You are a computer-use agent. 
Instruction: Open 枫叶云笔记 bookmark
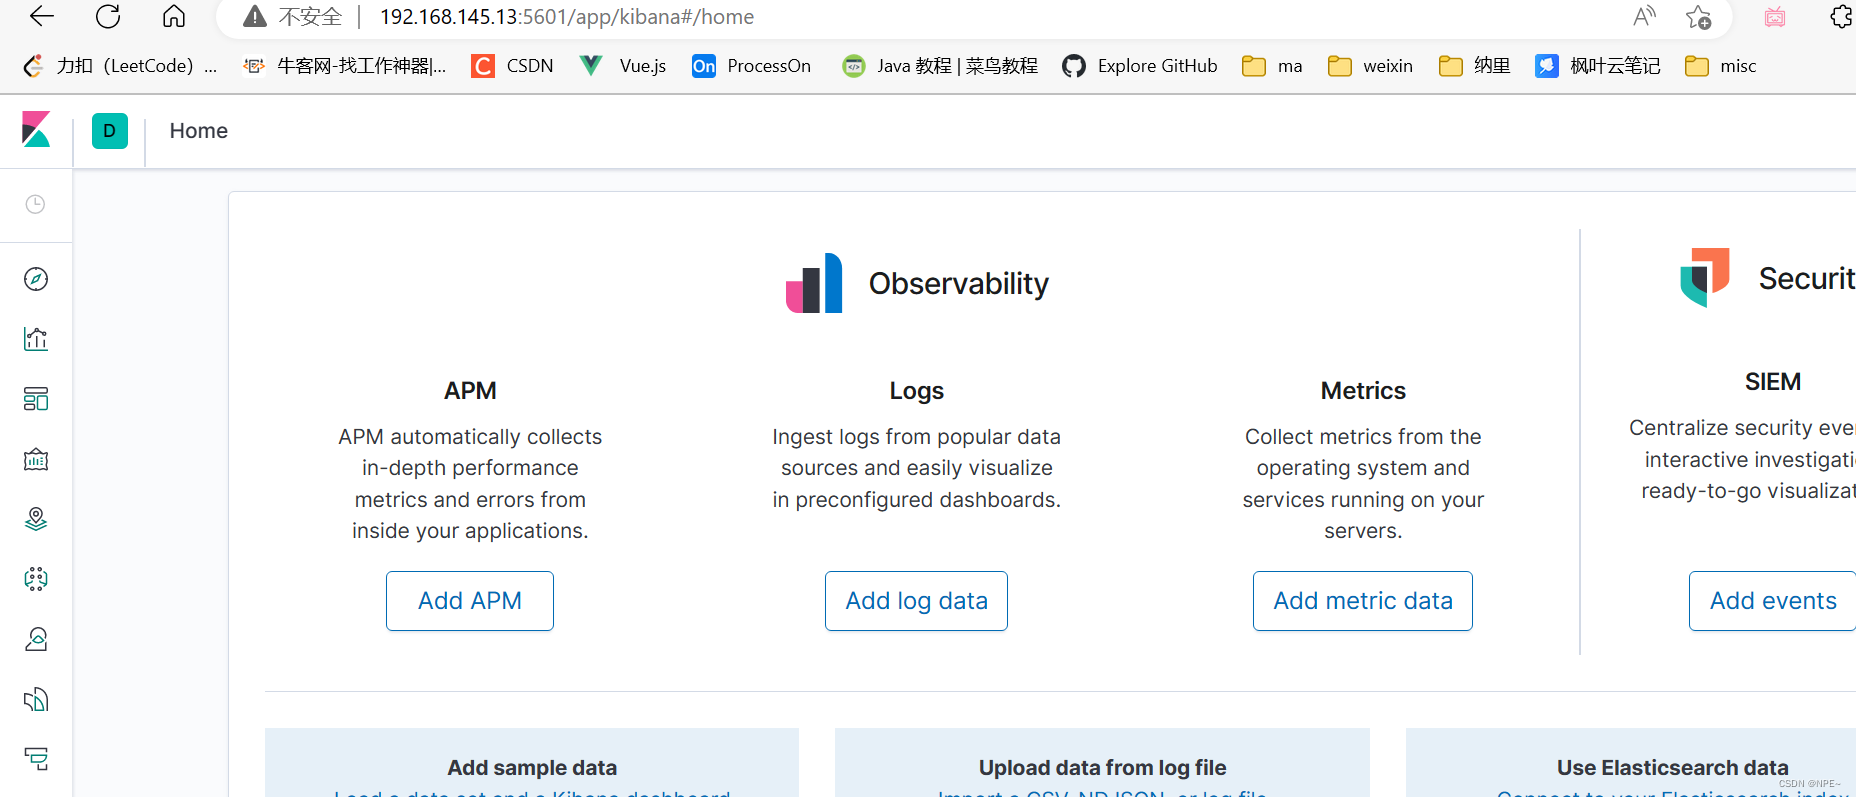(x=1598, y=66)
